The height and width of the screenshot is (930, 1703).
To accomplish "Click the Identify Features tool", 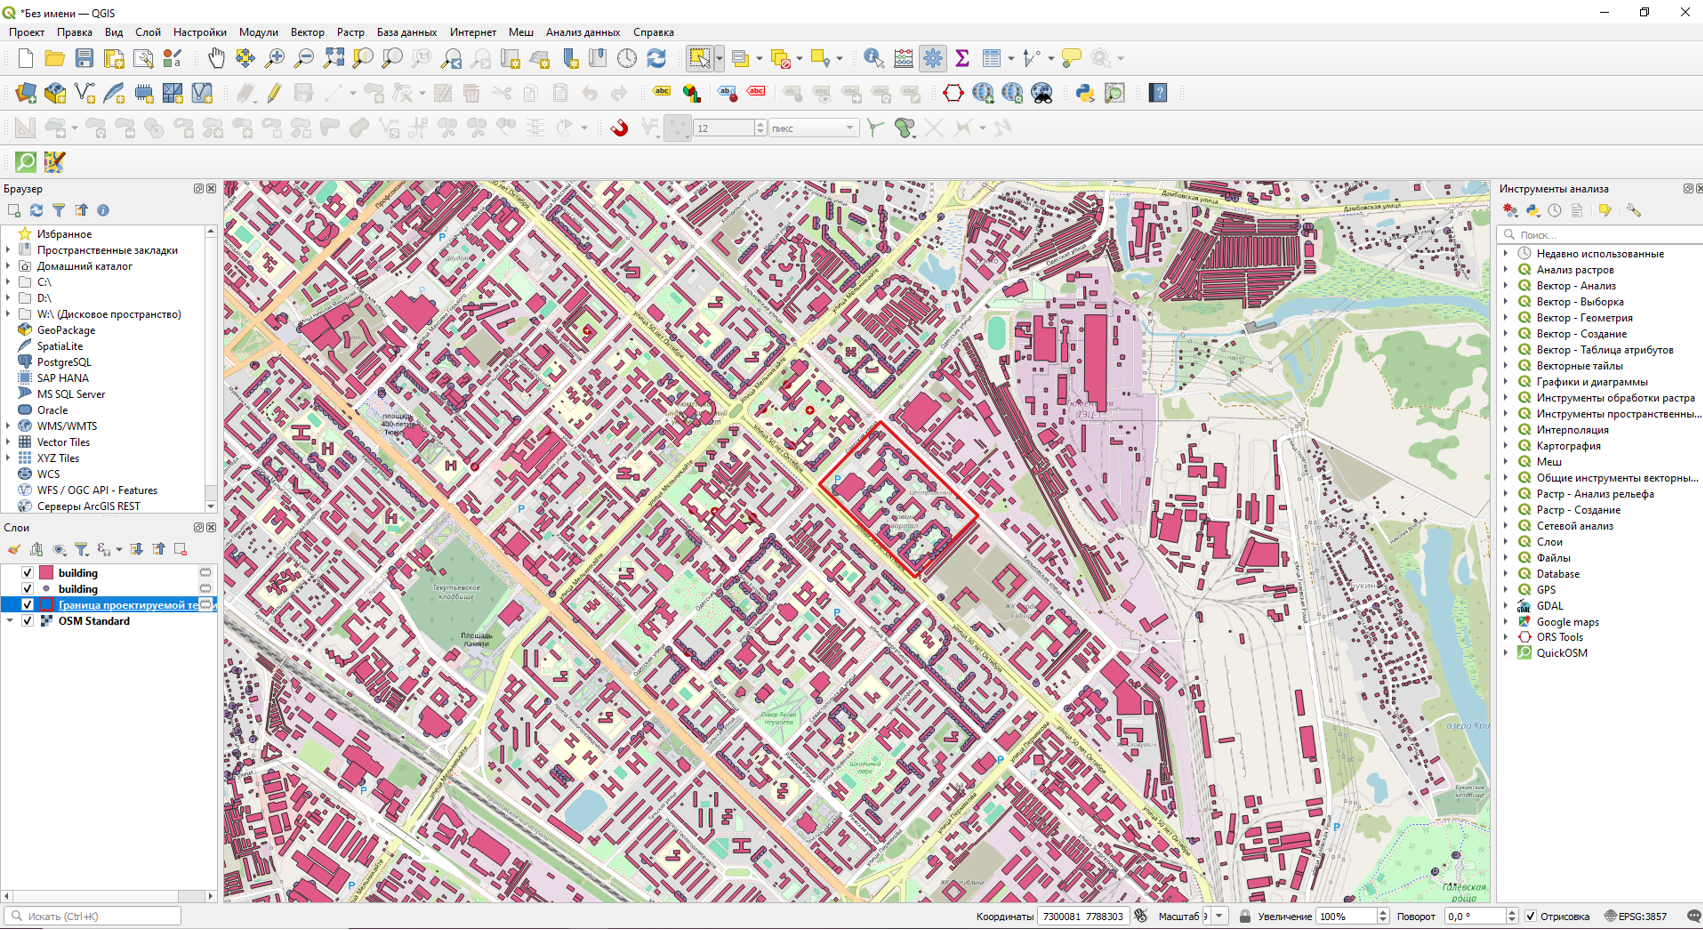I will click(x=873, y=59).
